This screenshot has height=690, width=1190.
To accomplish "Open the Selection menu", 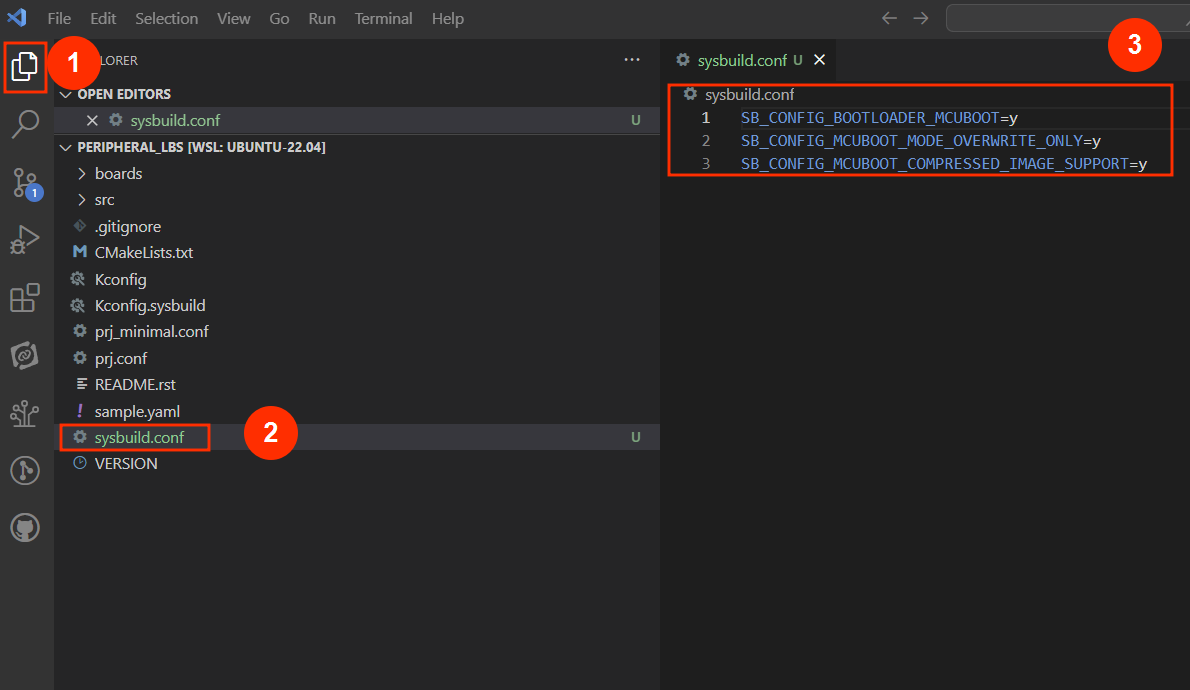I will 167,19.
